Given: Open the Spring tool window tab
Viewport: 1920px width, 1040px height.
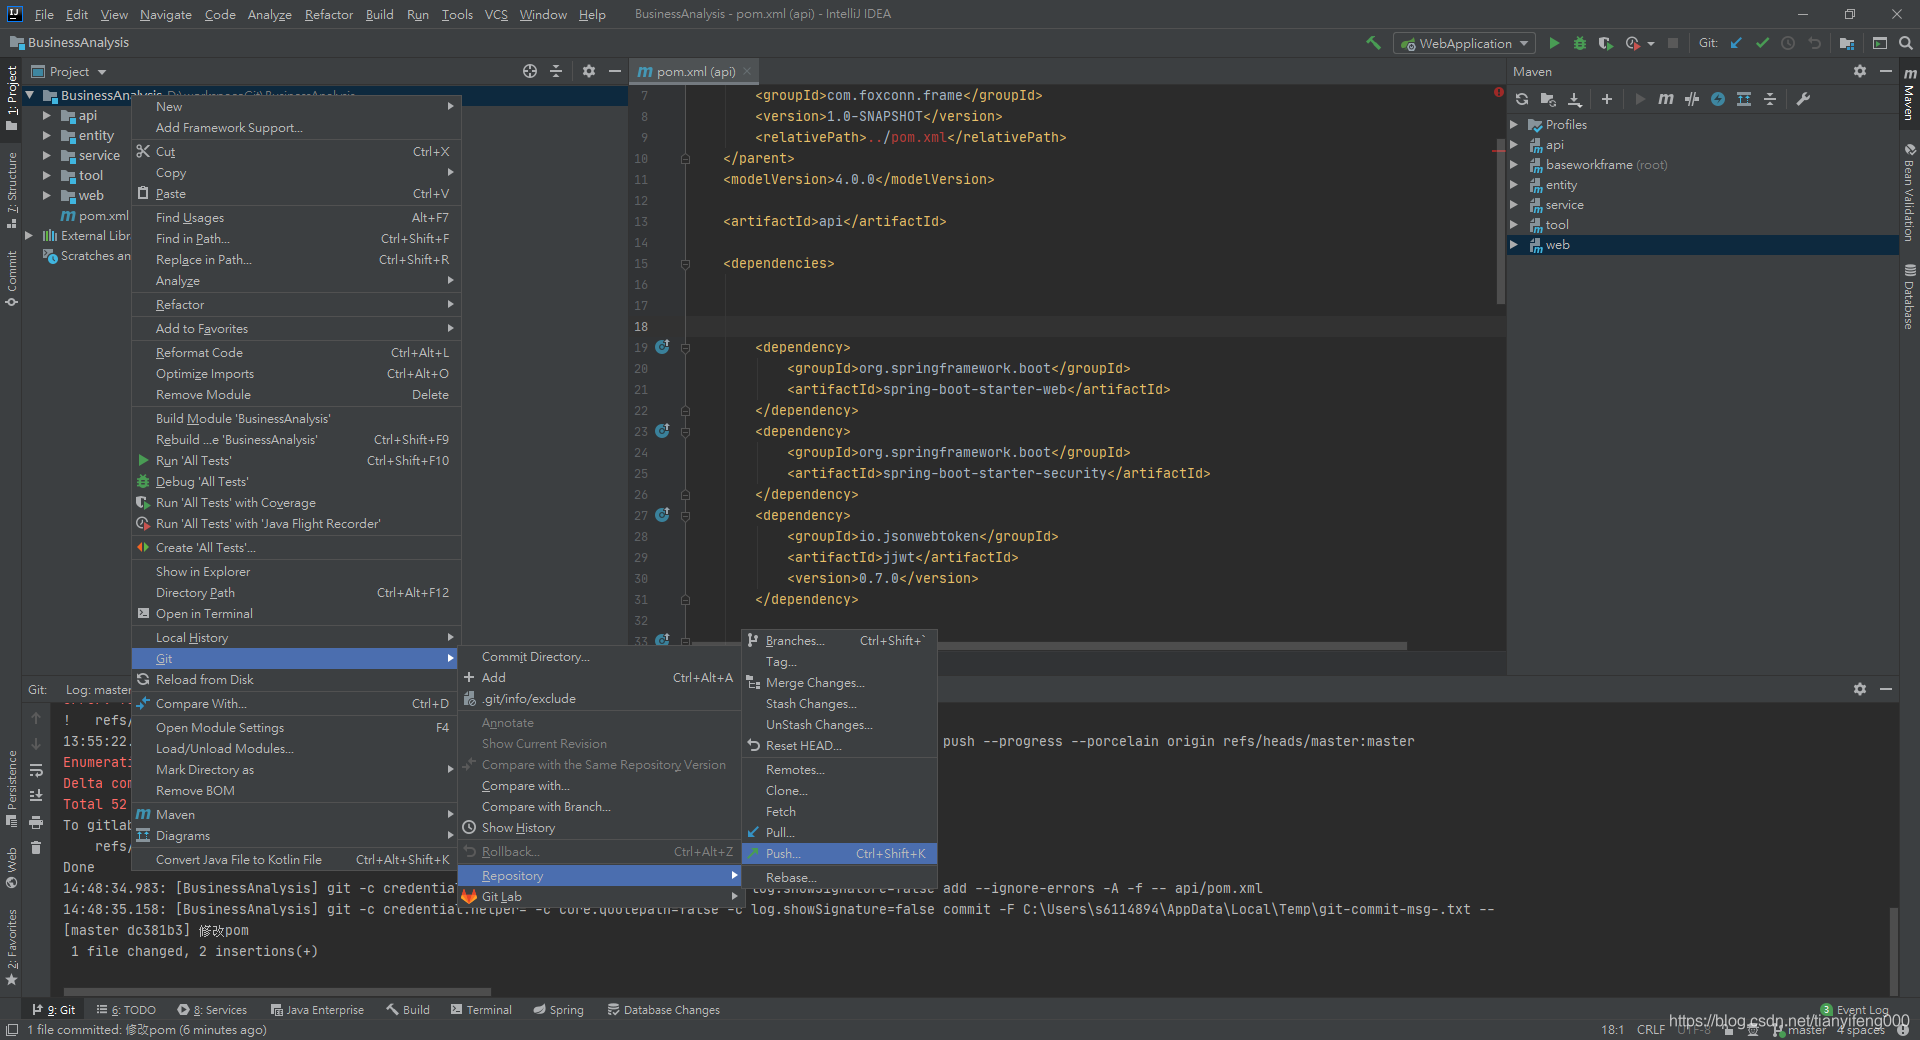Looking at the screenshot, I should click(558, 1010).
